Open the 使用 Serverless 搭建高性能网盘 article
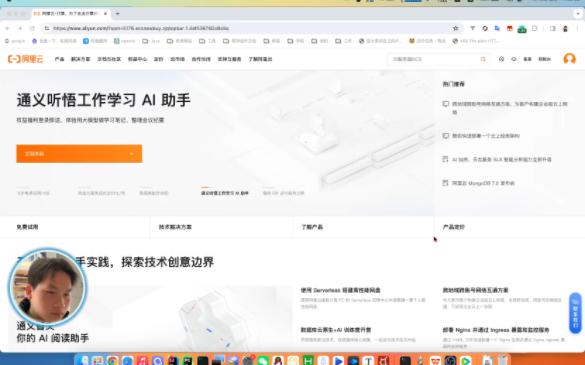Image resolution: width=585 pixels, height=365 pixels. (x=340, y=290)
